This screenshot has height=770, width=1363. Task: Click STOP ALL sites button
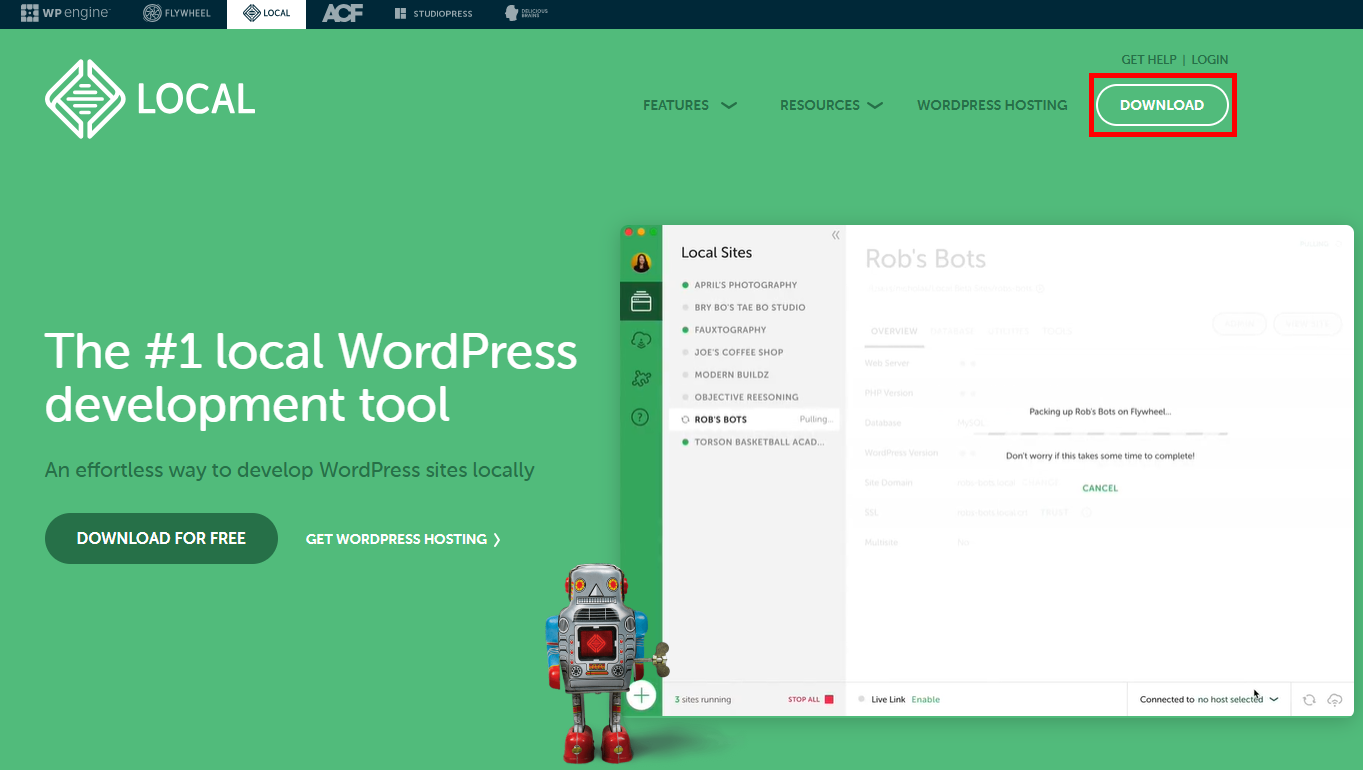click(810, 700)
